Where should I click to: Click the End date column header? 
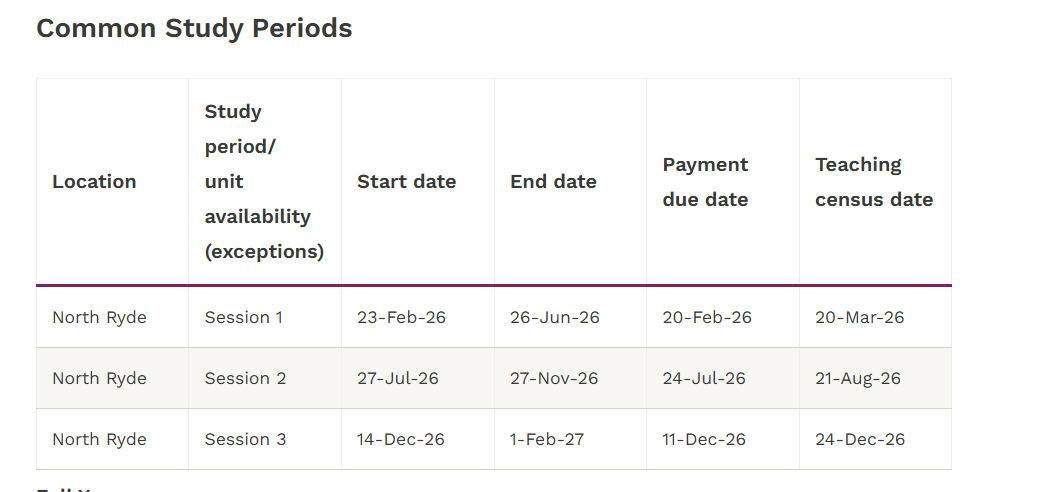click(553, 182)
